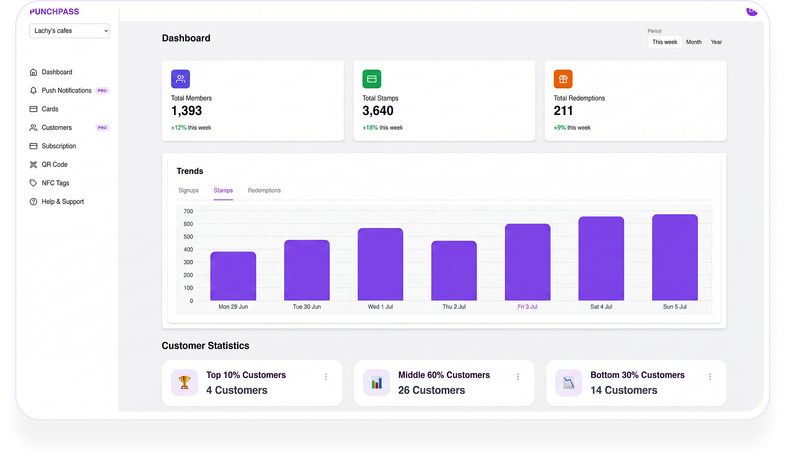Click the Total Members value 1,393

click(x=186, y=111)
